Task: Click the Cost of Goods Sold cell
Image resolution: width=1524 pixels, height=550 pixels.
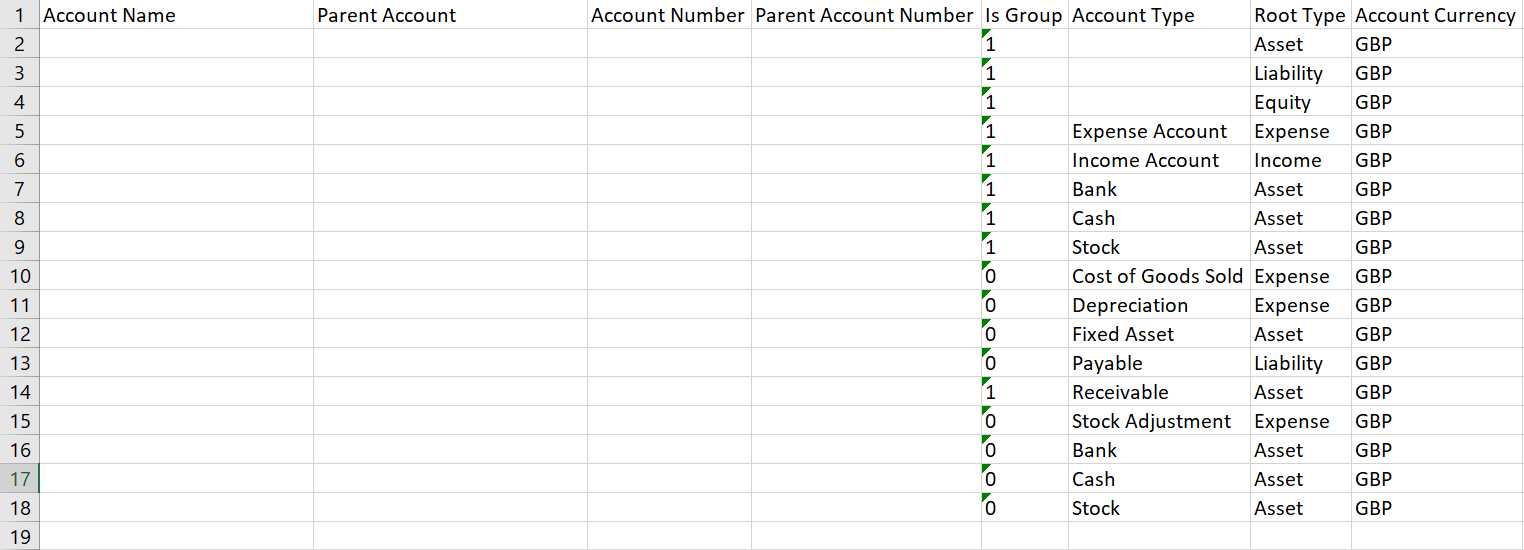Action: [x=1157, y=276]
